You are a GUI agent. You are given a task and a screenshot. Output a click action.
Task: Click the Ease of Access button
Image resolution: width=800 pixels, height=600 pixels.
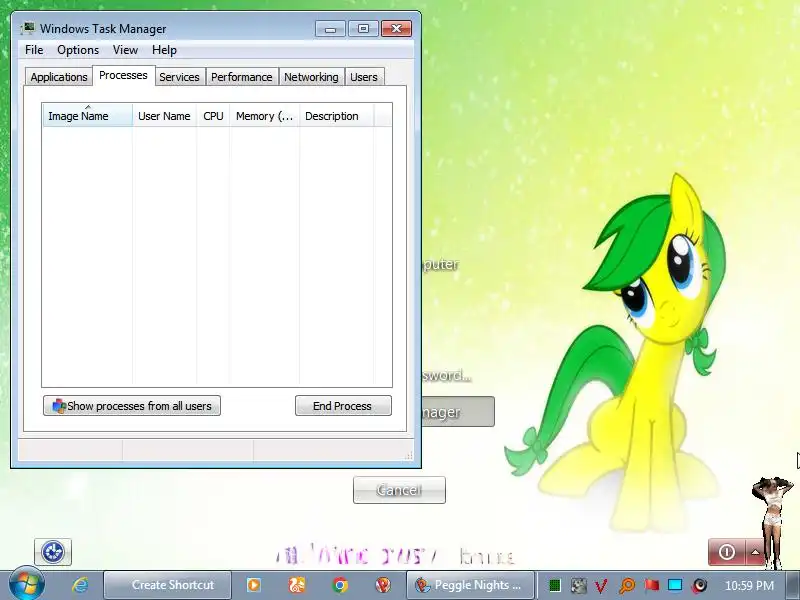53,552
